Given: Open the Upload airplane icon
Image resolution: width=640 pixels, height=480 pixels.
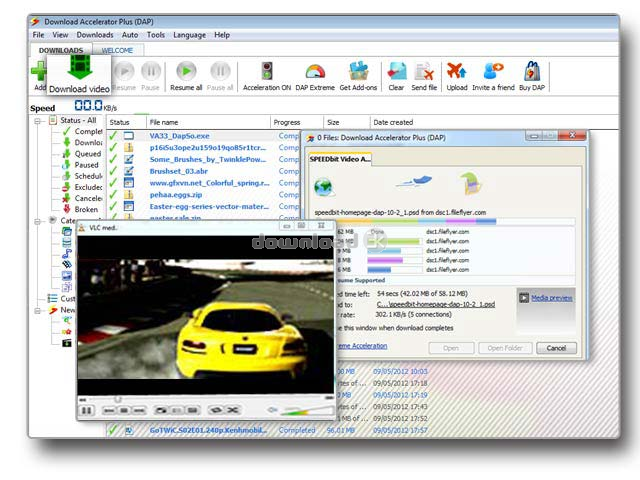Looking at the screenshot, I should pyautogui.click(x=457, y=72).
